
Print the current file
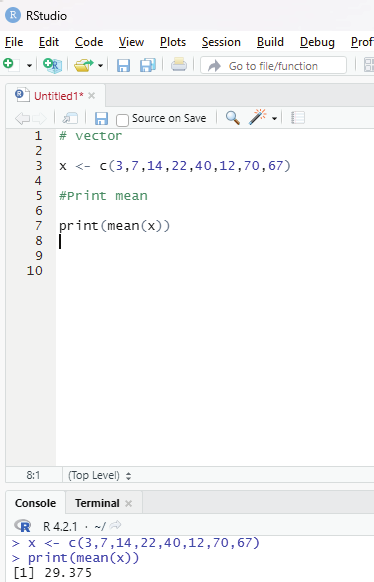(x=179, y=65)
